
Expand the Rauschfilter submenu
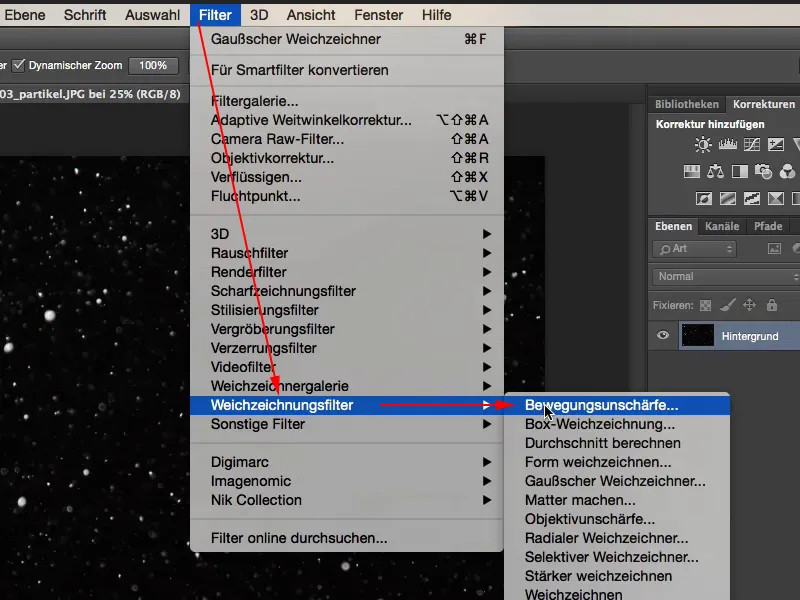347,253
